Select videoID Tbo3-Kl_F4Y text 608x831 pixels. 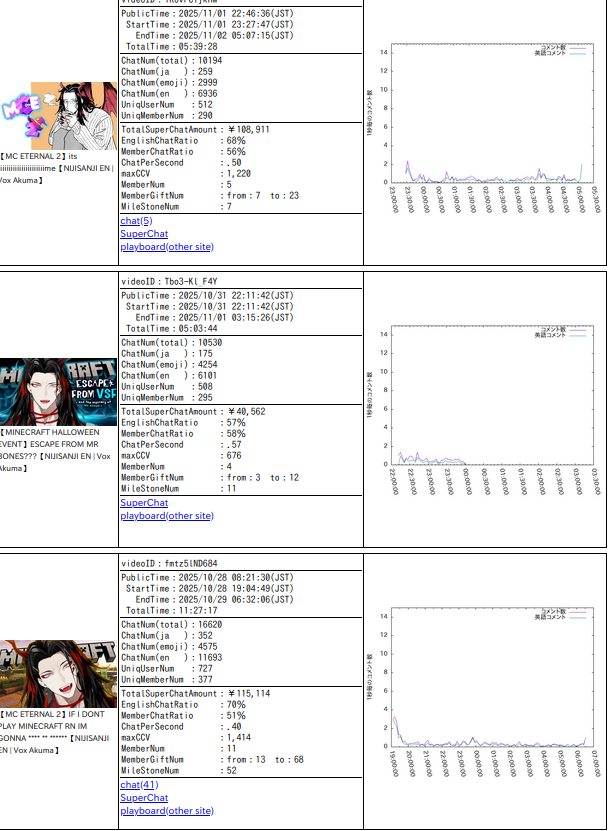(x=169, y=281)
